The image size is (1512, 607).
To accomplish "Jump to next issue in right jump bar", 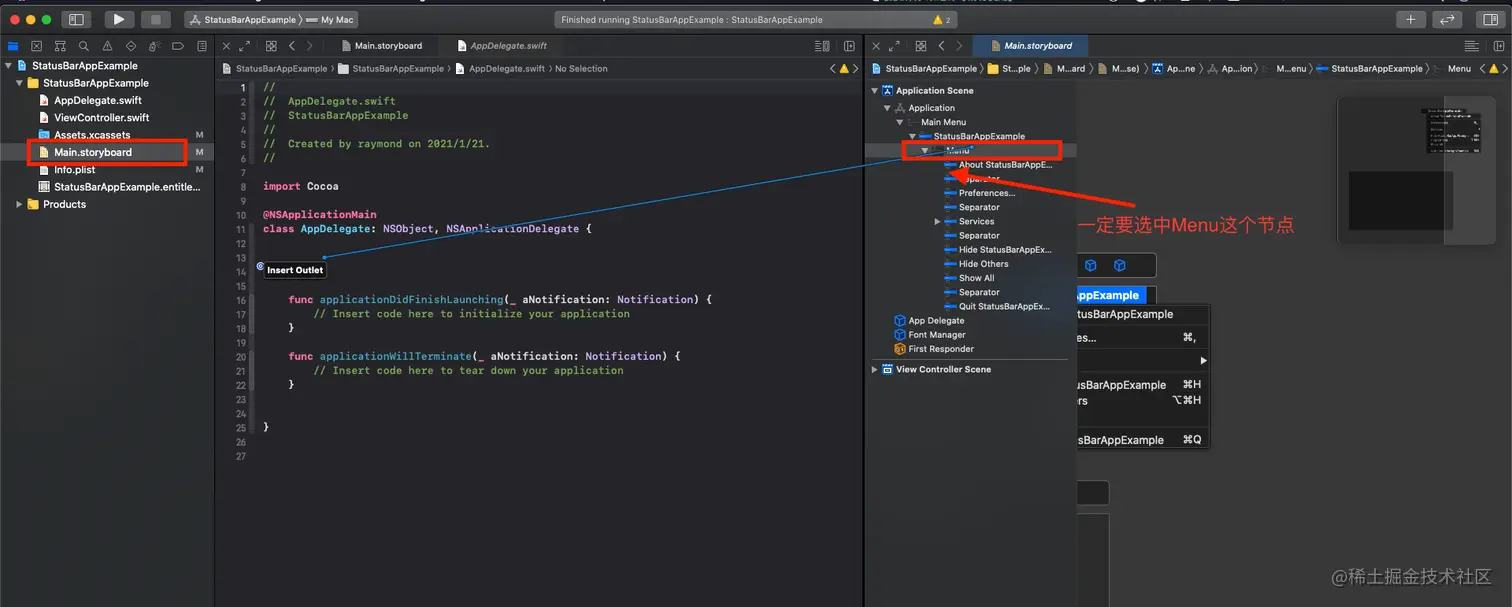I will tap(1505, 69).
